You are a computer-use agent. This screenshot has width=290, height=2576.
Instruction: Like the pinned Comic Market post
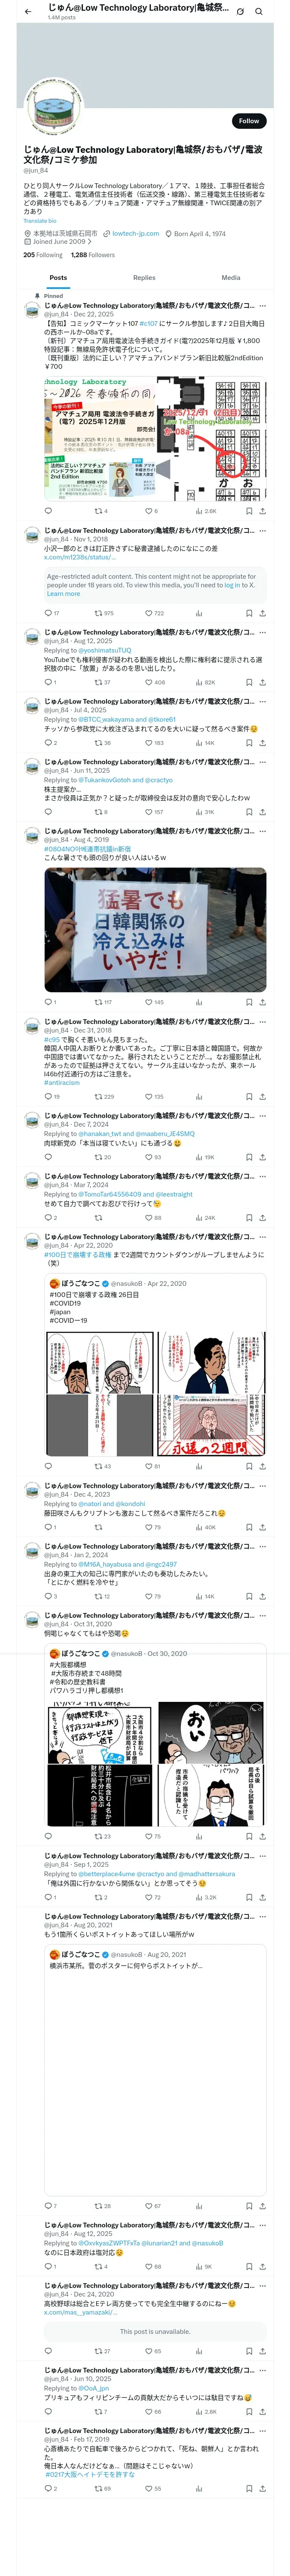pyautogui.click(x=149, y=511)
